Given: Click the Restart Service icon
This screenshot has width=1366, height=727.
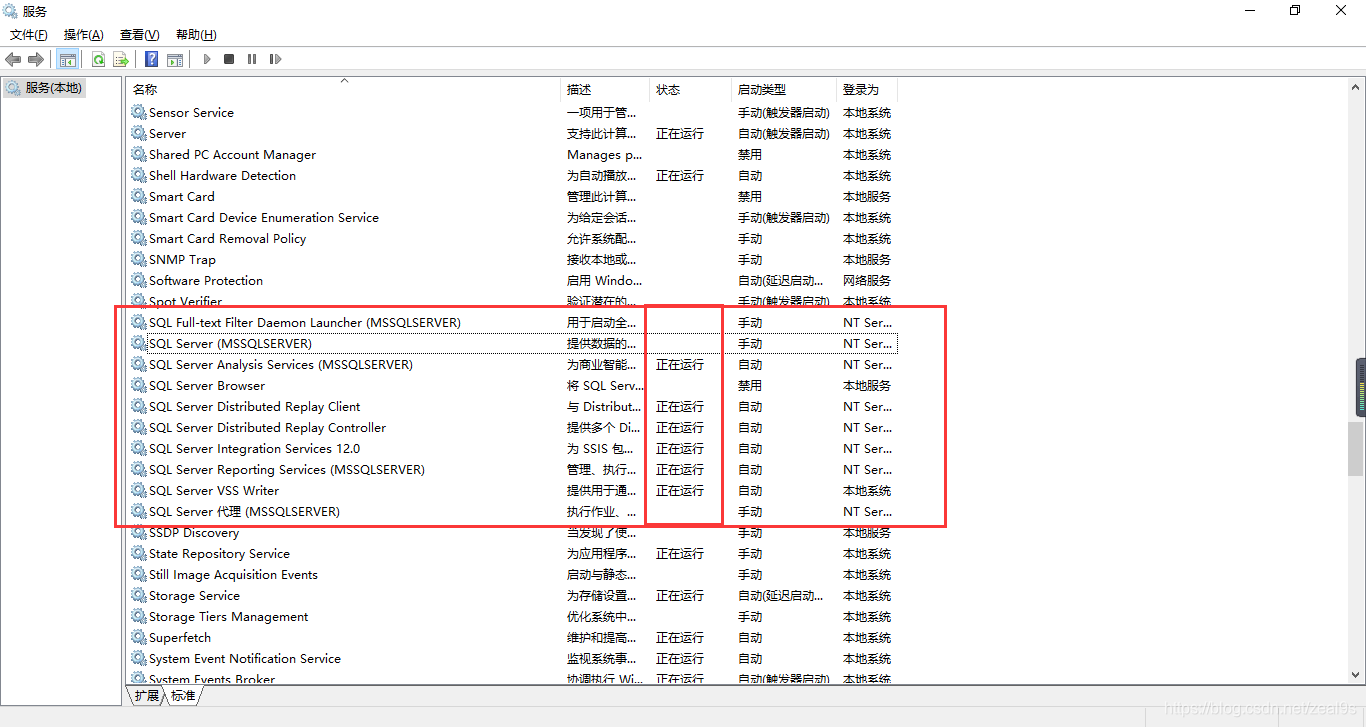Looking at the screenshot, I should click(x=275, y=59).
